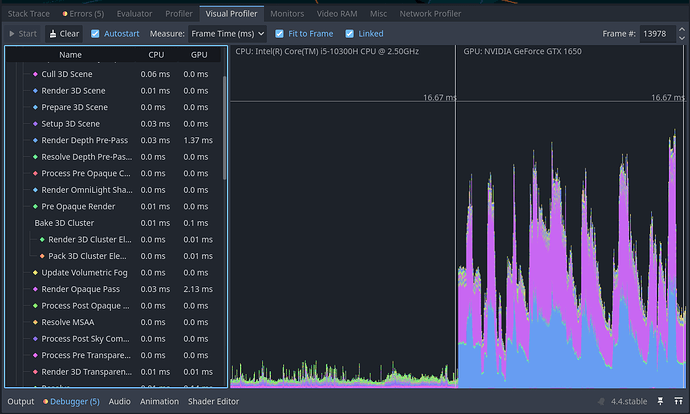
Task: Click the Cull 3D Scene color marker
Action: point(36,74)
